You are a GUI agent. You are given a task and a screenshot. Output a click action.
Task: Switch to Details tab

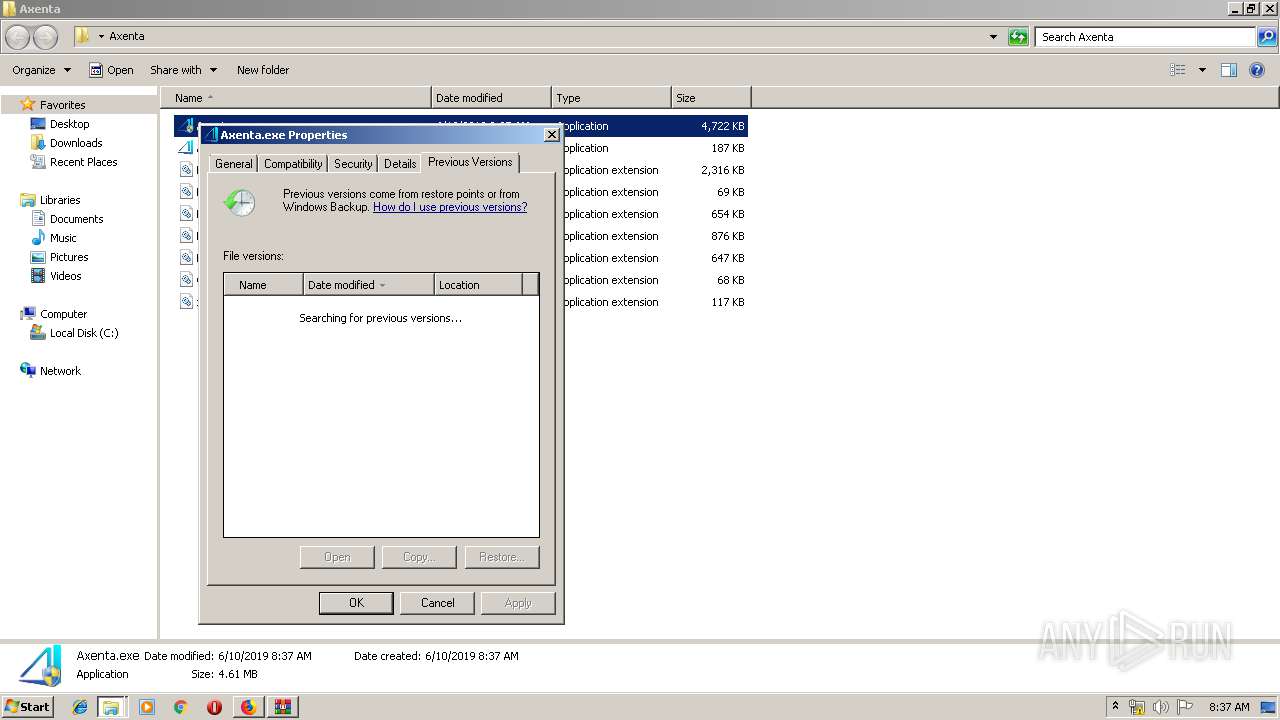click(x=400, y=164)
